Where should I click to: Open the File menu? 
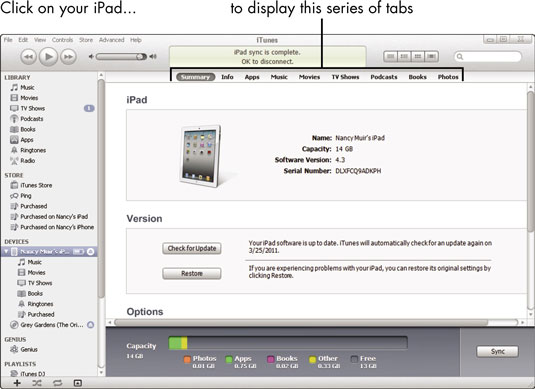[8, 40]
